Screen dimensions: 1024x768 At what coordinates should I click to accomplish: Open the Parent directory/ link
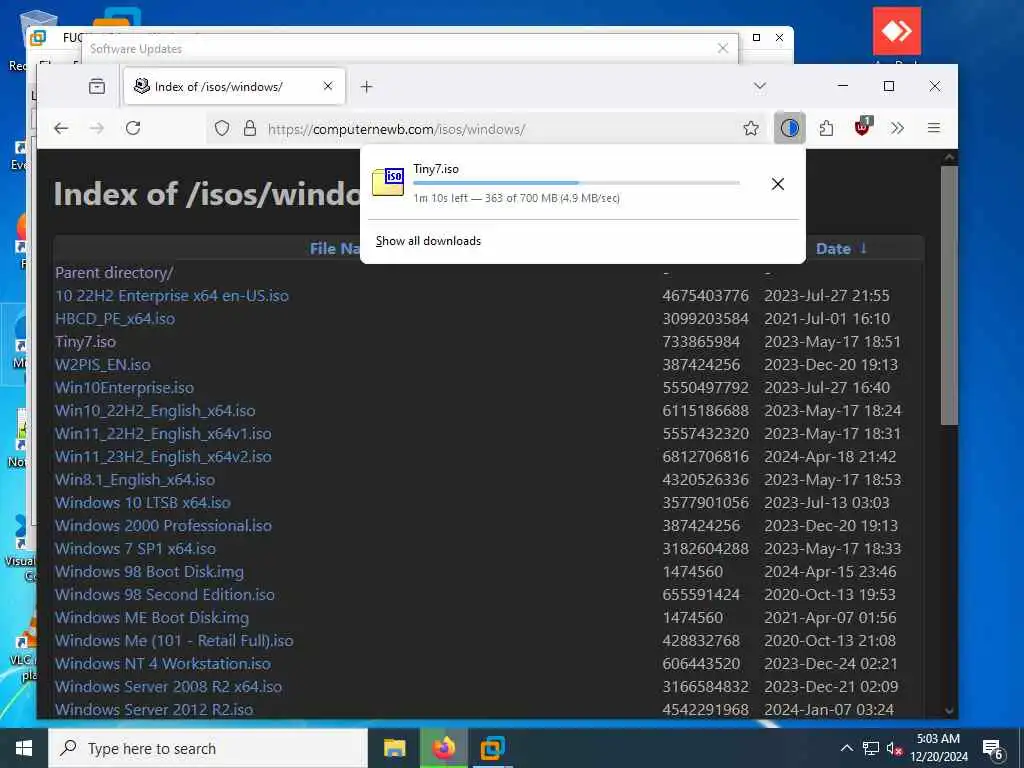pyautogui.click(x=114, y=272)
